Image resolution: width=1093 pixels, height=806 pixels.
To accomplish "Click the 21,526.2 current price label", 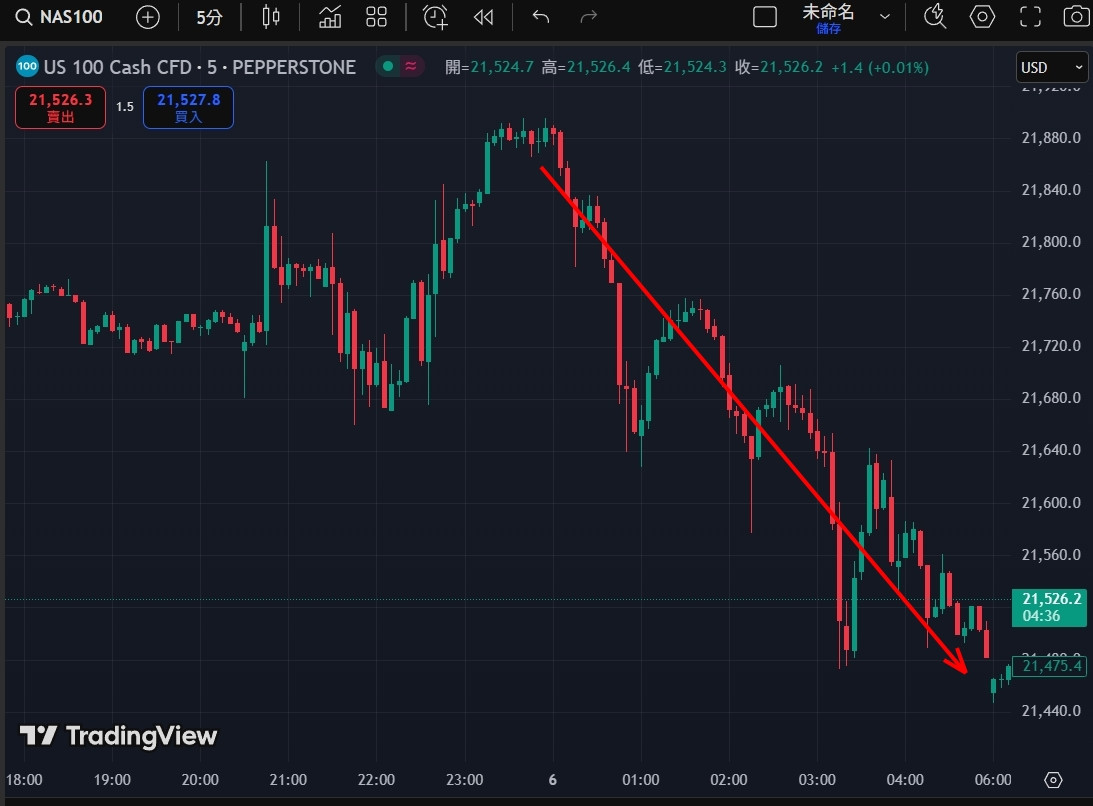I will pyautogui.click(x=1049, y=607).
